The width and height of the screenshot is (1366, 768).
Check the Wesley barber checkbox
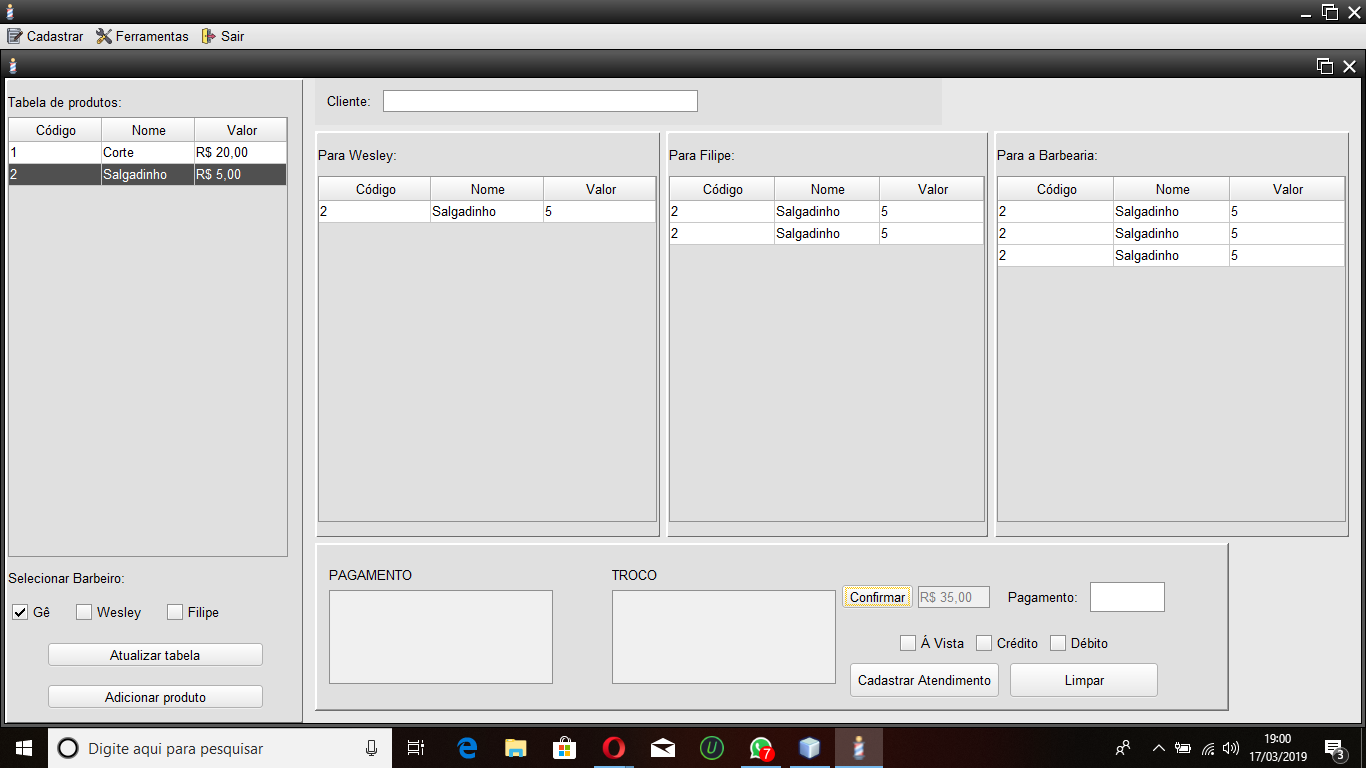pyautogui.click(x=84, y=612)
